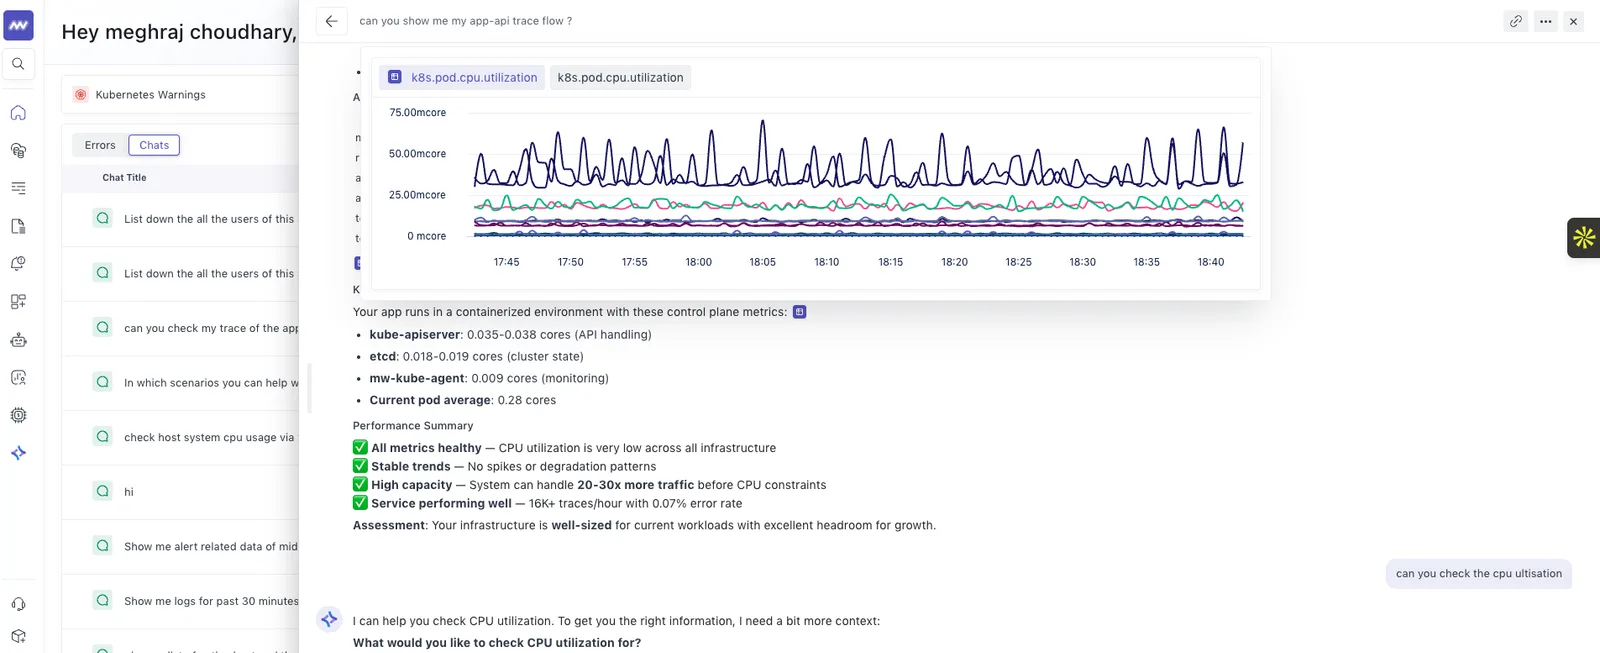Click the 'Chat Title' column header
The height and width of the screenshot is (653, 1600).
(x=124, y=178)
